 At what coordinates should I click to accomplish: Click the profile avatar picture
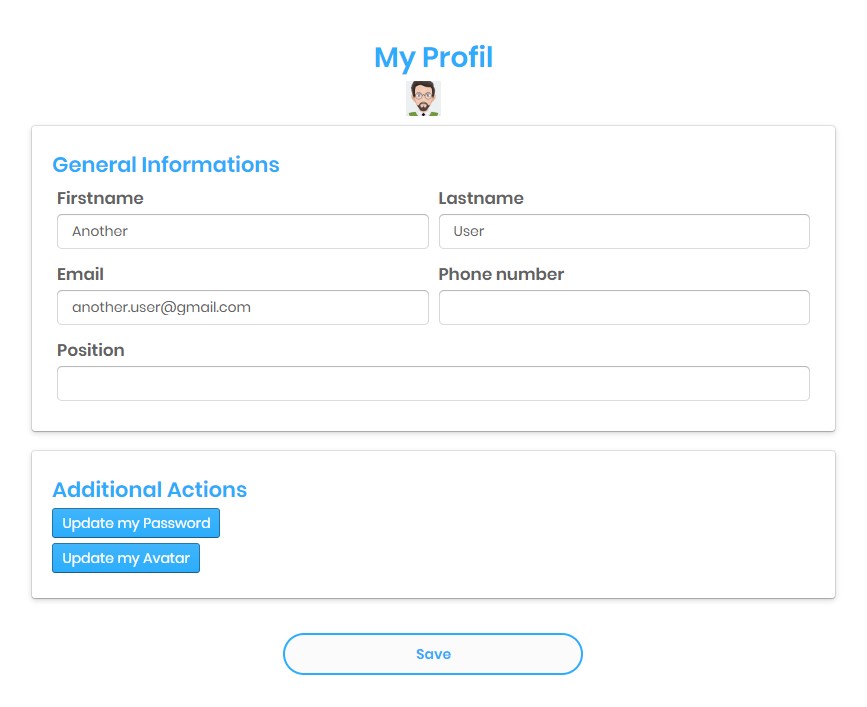[423, 98]
